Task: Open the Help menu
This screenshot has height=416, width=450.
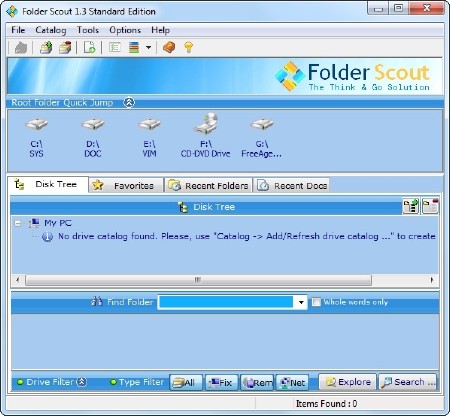Action: point(160,30)
